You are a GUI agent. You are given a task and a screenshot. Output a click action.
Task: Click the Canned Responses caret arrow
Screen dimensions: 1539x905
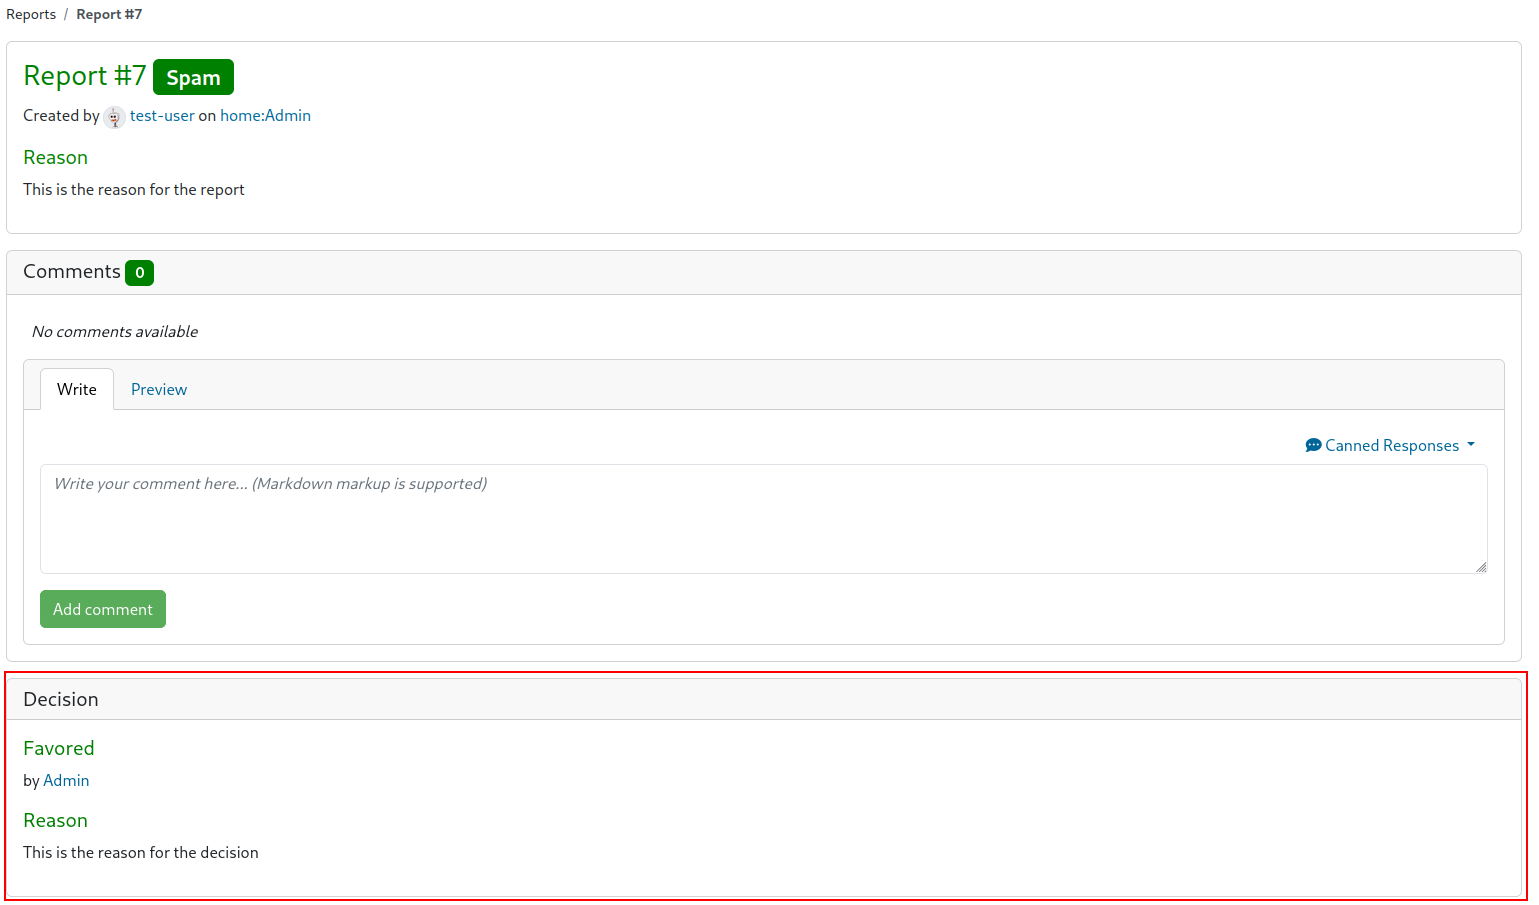(1470, 445)
